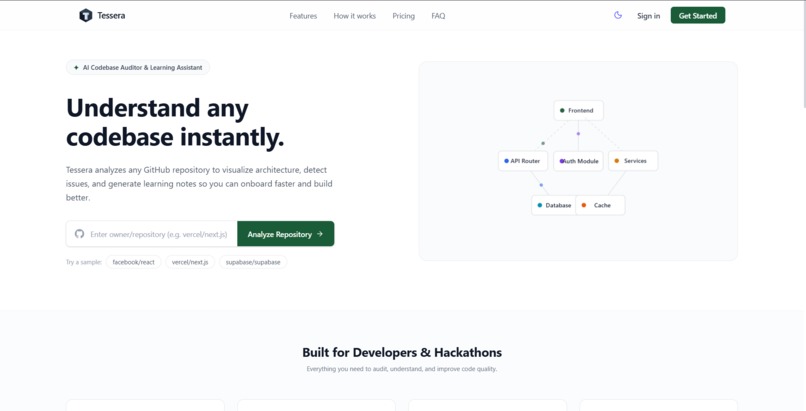Click the Services diagram node
This screenshot has height=411, width=806.
(633, 161)
